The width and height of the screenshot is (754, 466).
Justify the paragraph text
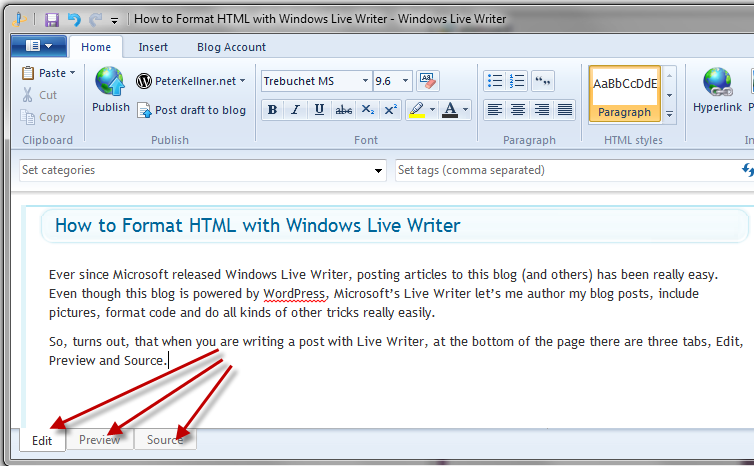click(x=565, y=110)
